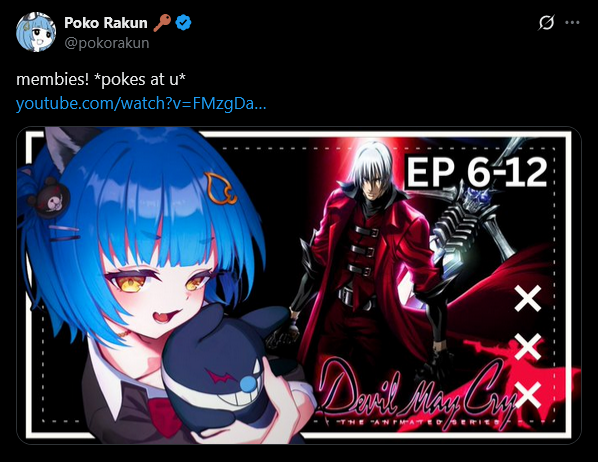Click the blue verified checkmark badge

click(x=183, y=23)
